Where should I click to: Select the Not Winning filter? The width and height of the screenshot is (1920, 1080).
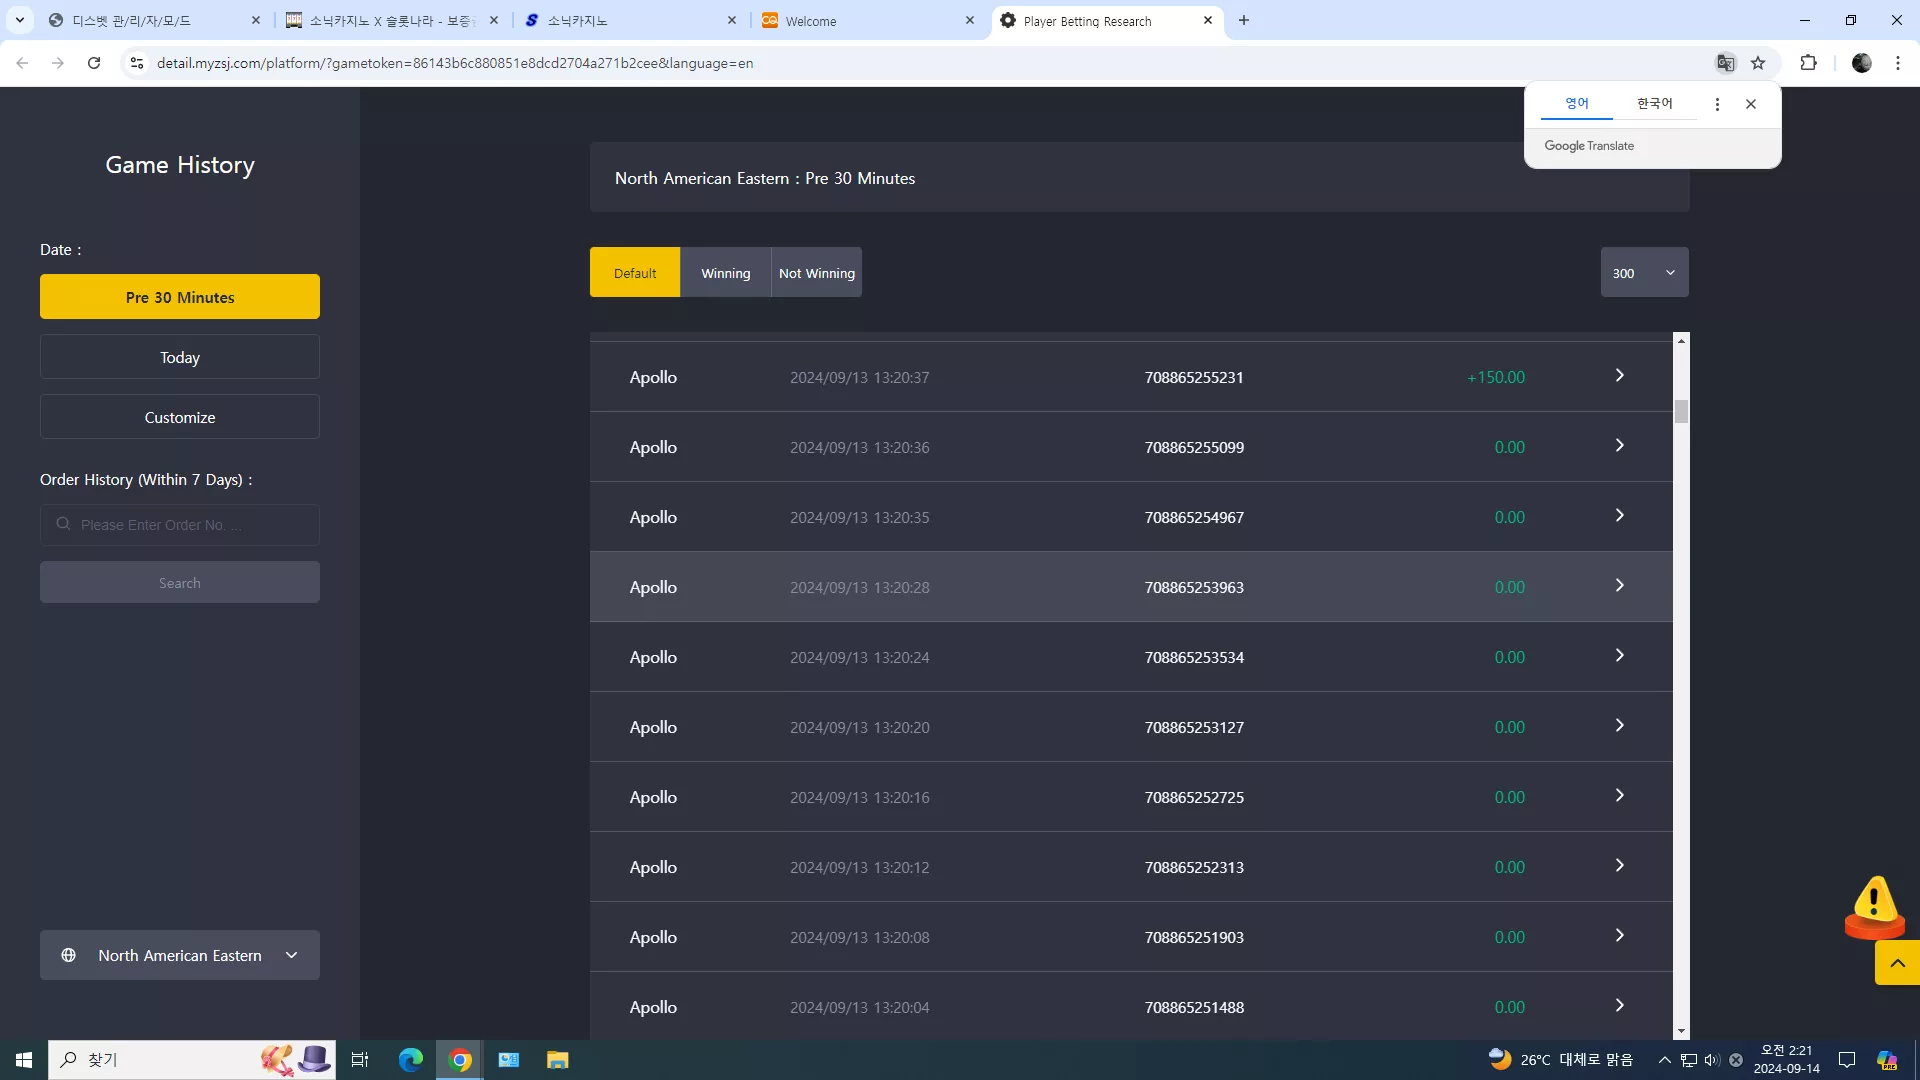(817, 273)
